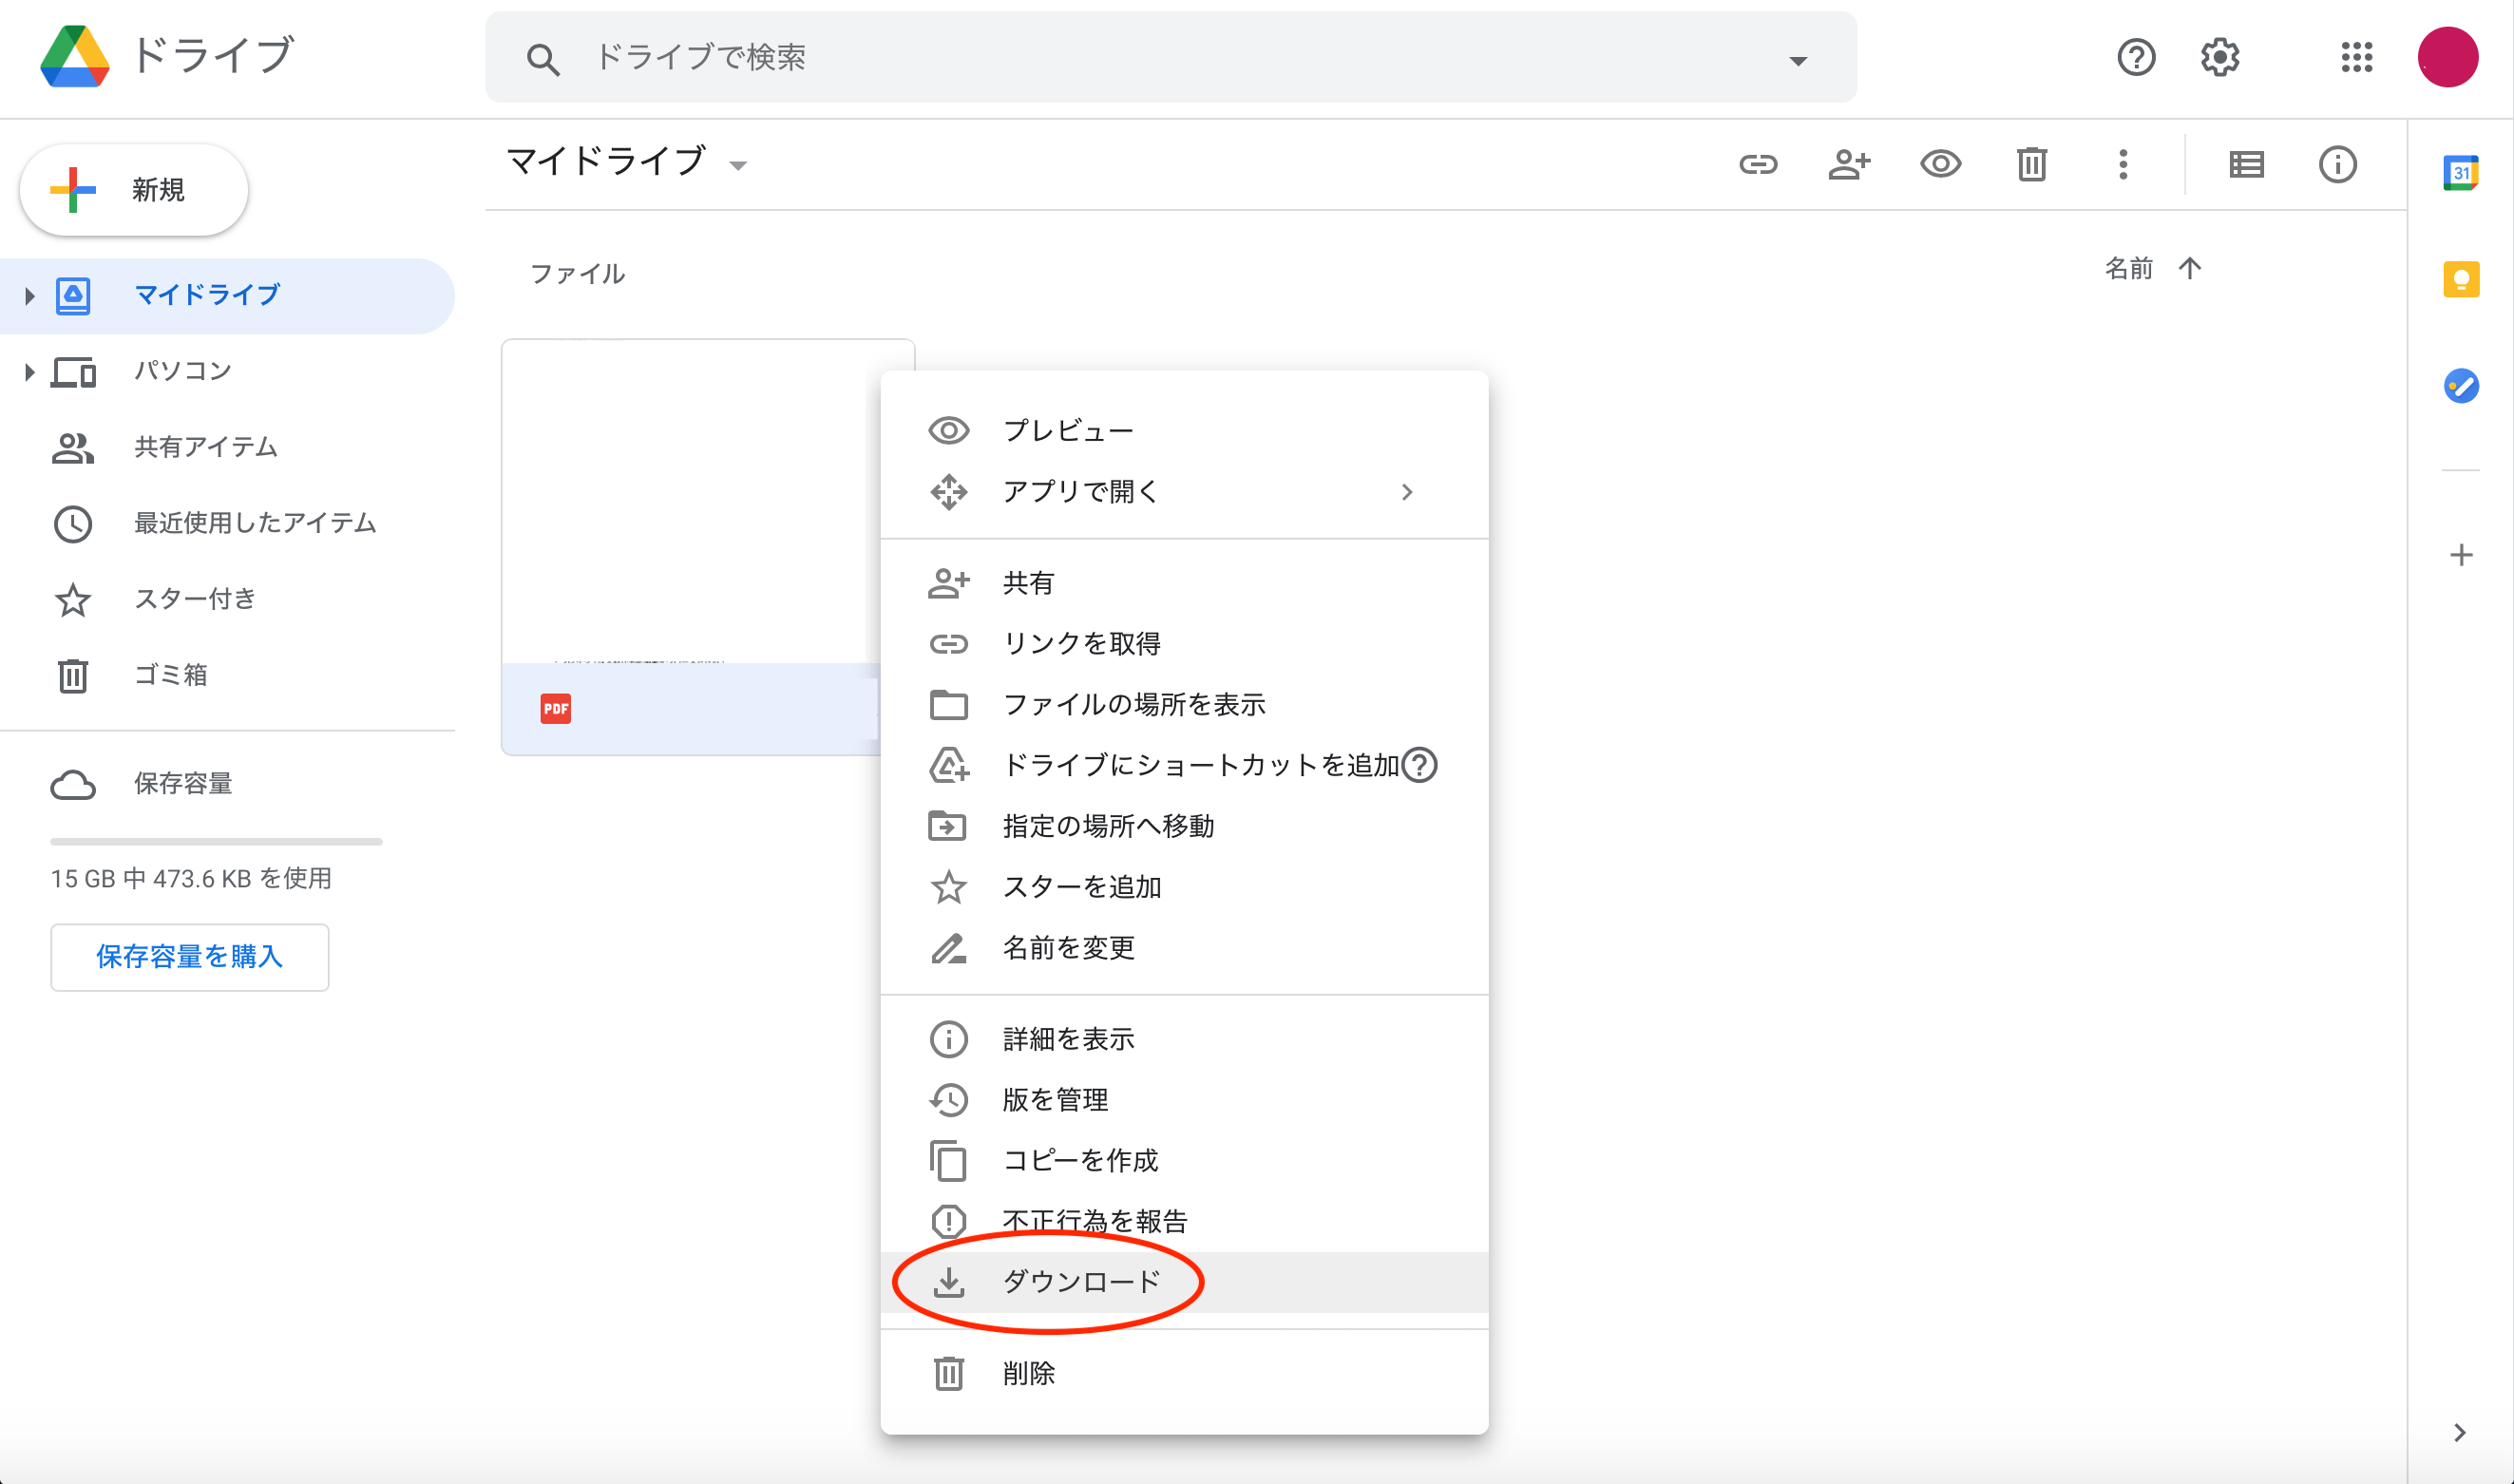Choose 詳細を表示 menu item
This screenshot has height=1484, width=2514.
click(x=1184, y=1040)
